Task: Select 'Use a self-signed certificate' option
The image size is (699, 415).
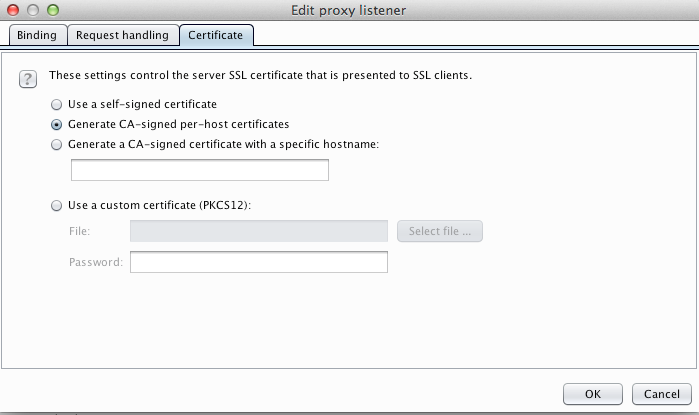Action: pos(57,104)
